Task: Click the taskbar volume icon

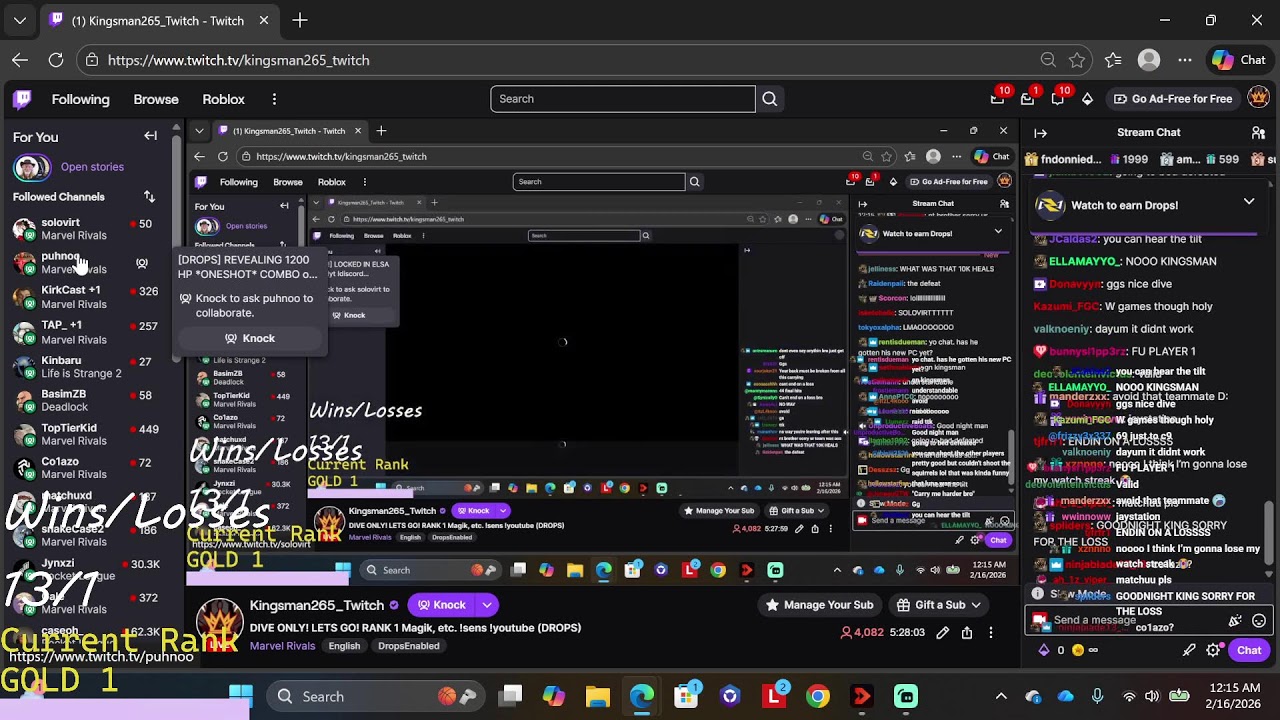Action: pyautogui.click(x=1152, y=696)
